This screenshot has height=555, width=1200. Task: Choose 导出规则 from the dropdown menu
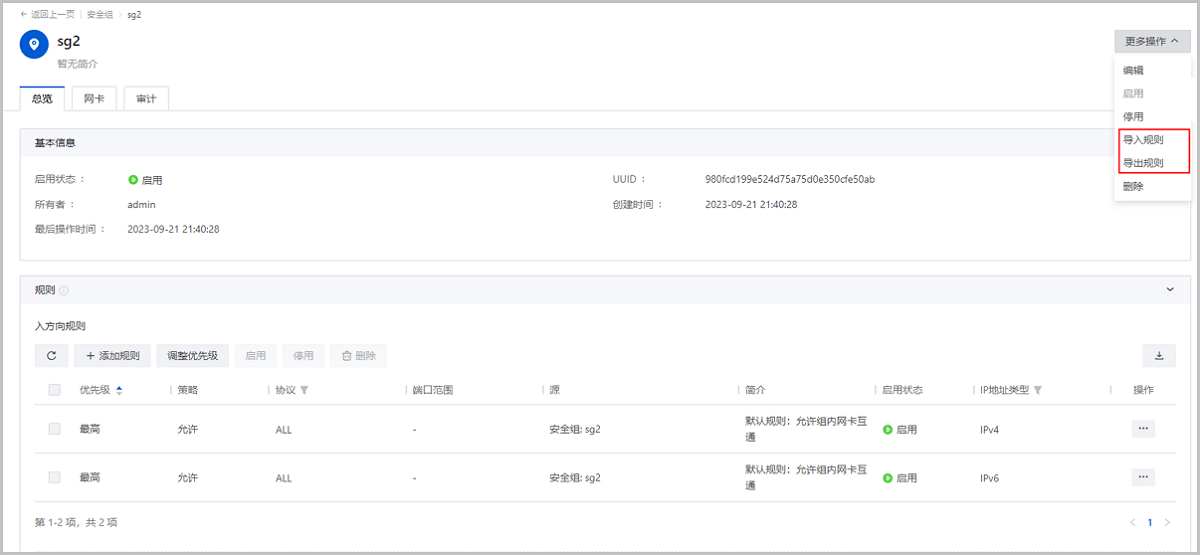pyautogui.click(x=1143, y=163)
